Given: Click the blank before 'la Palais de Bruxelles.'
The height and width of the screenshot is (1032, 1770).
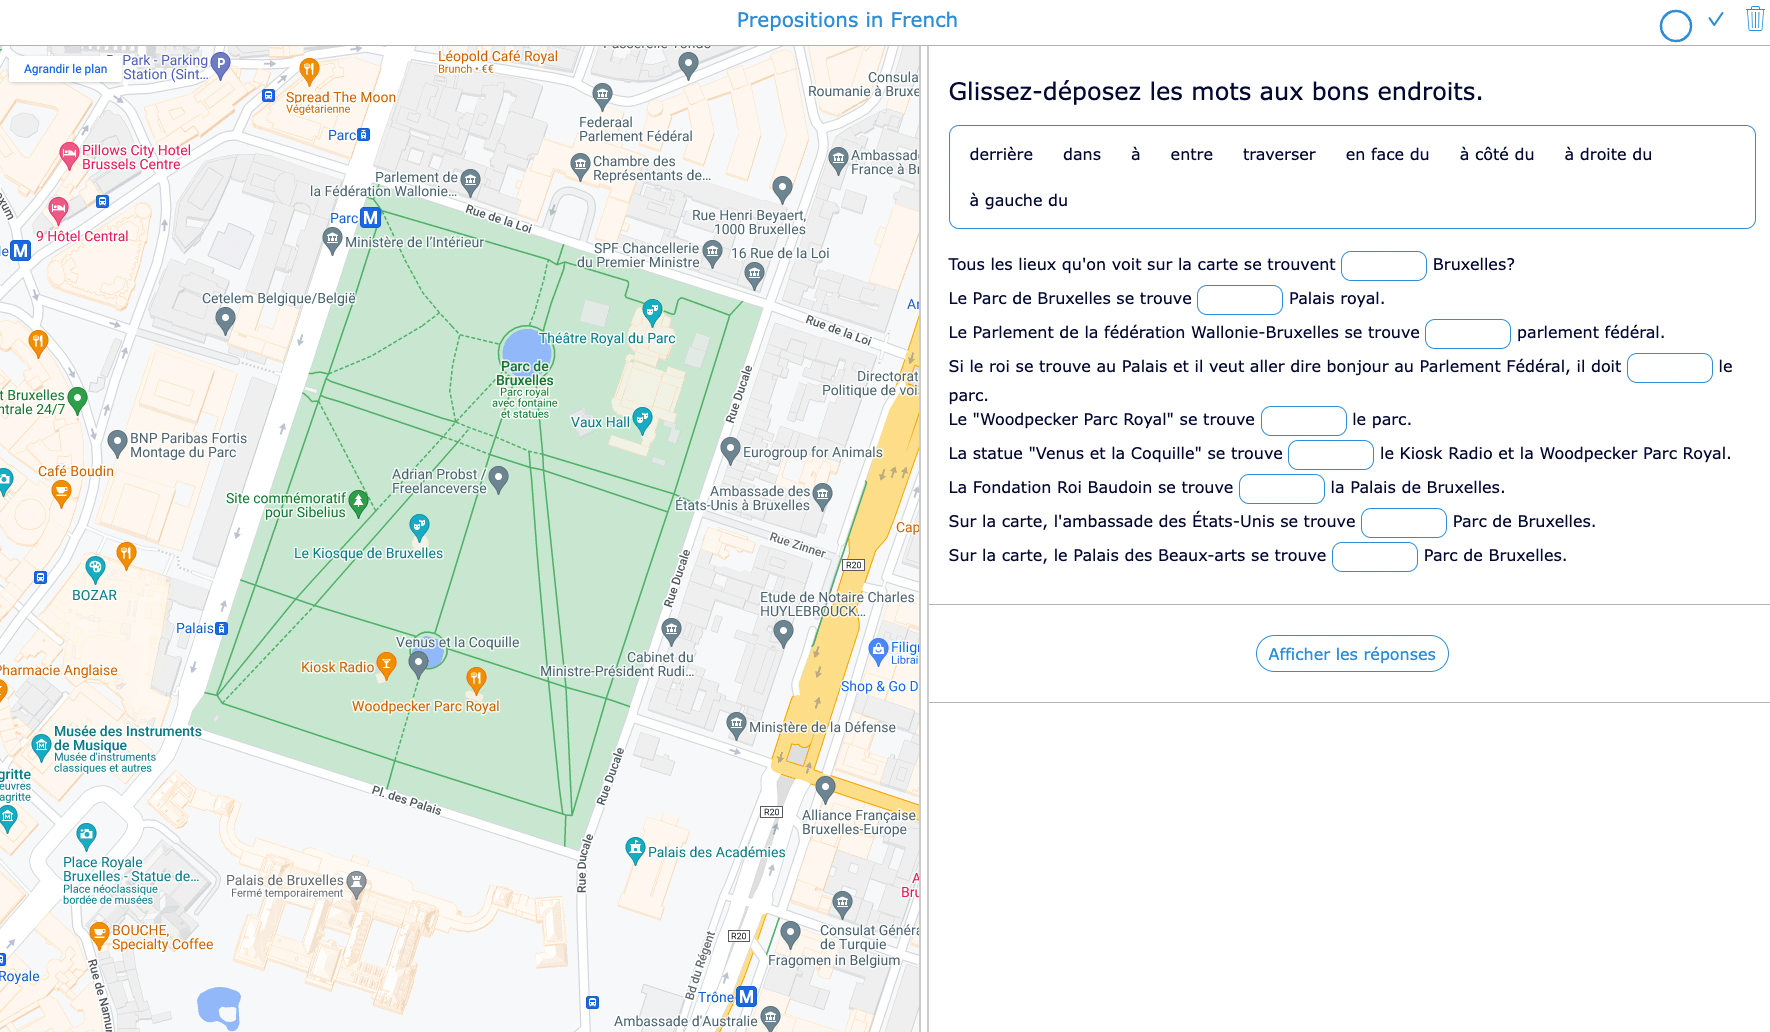Looking at the screenshot, I should (1282, 489).
